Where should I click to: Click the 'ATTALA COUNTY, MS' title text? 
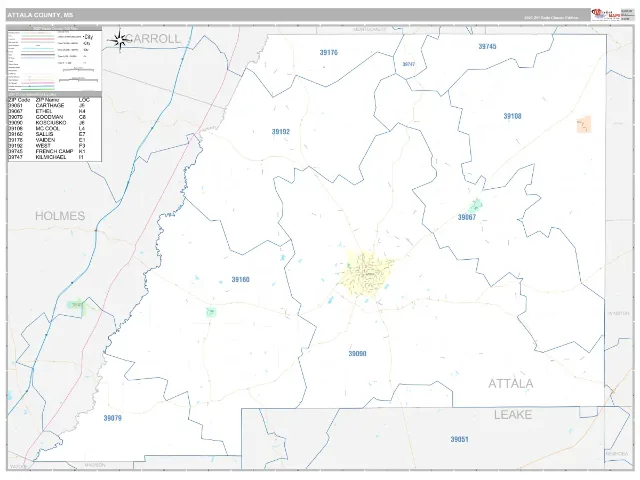40,15
